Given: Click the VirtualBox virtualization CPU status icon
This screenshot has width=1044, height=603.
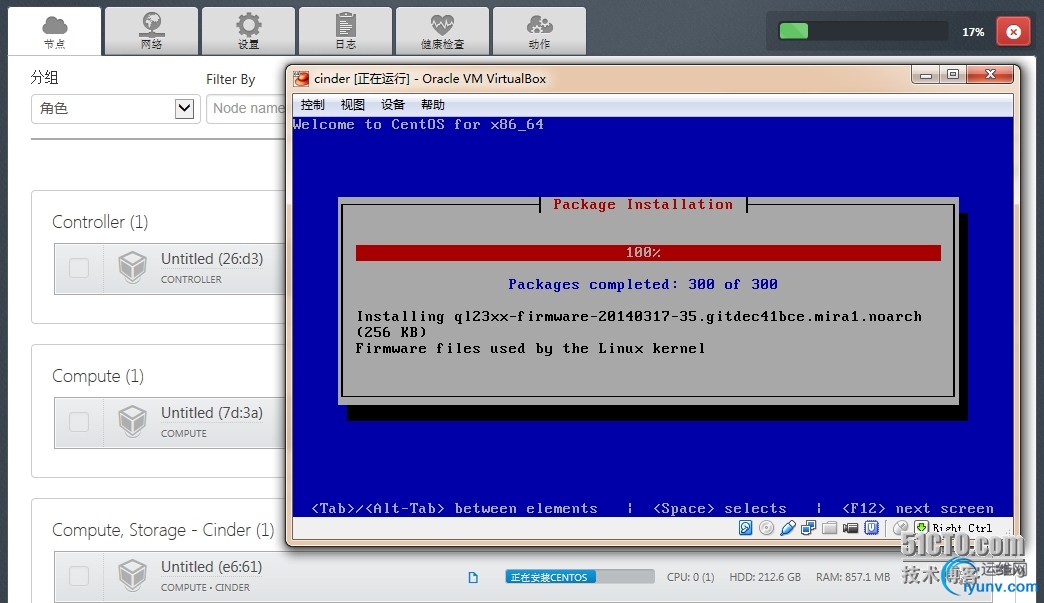Looking at the screenshot, I should point(872,528).
